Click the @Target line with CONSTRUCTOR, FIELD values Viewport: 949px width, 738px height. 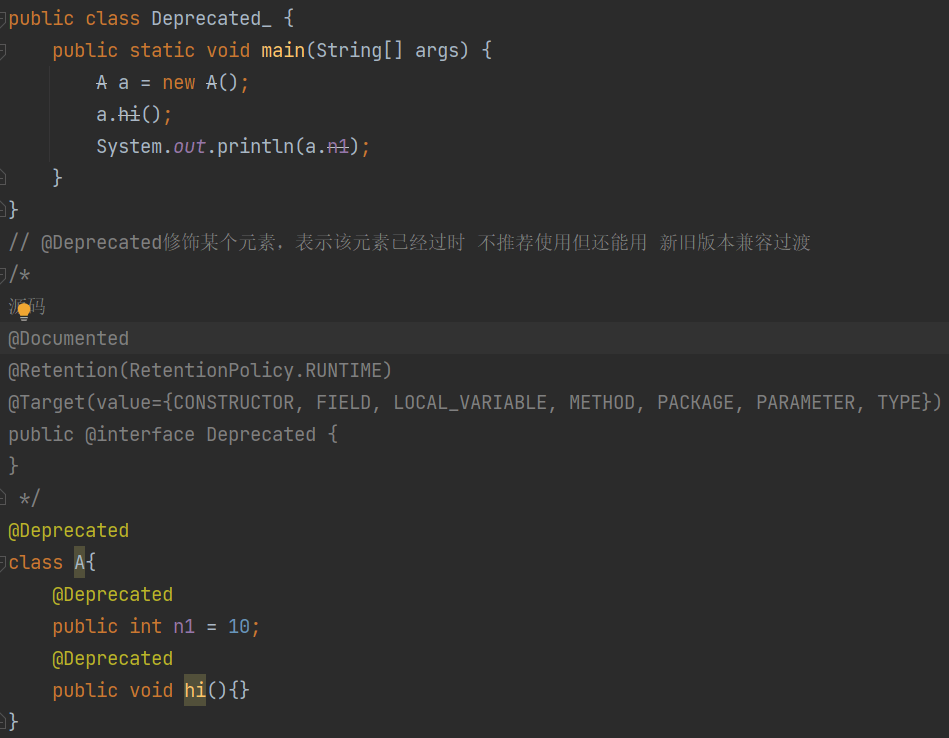pyautogui.click(x=474, y=403)
